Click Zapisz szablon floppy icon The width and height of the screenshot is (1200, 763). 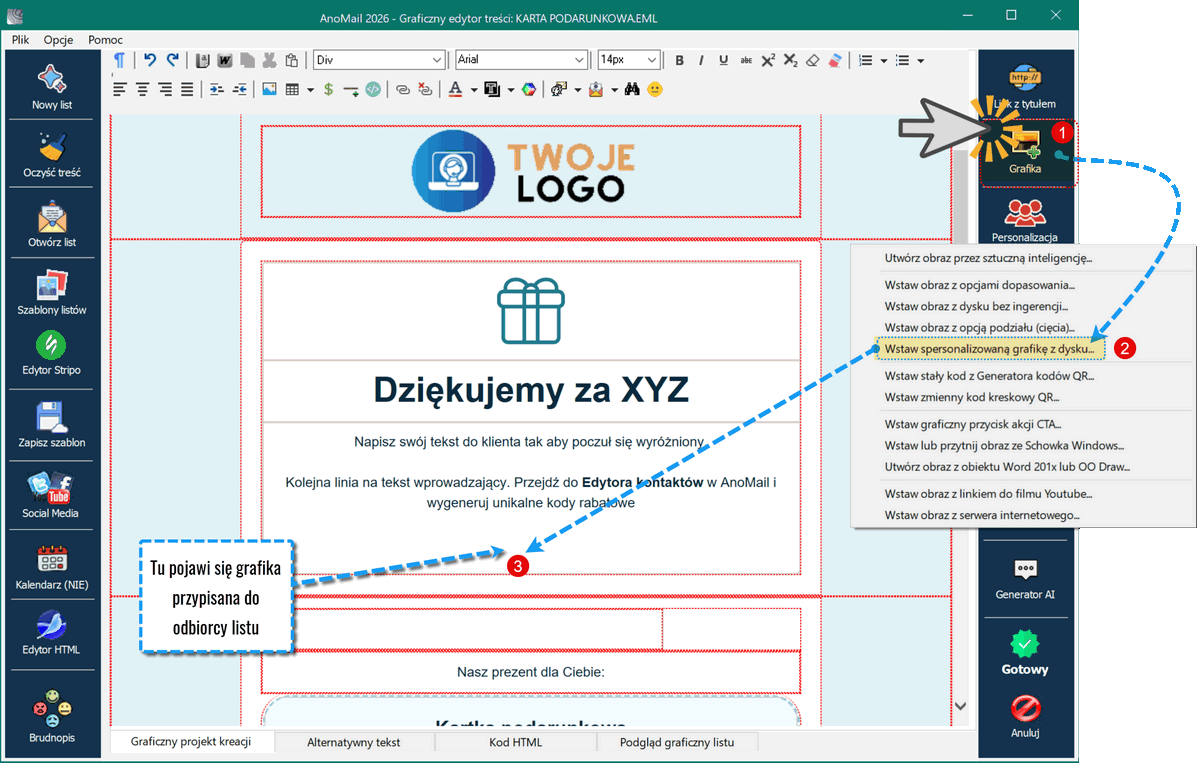[51, 417]
